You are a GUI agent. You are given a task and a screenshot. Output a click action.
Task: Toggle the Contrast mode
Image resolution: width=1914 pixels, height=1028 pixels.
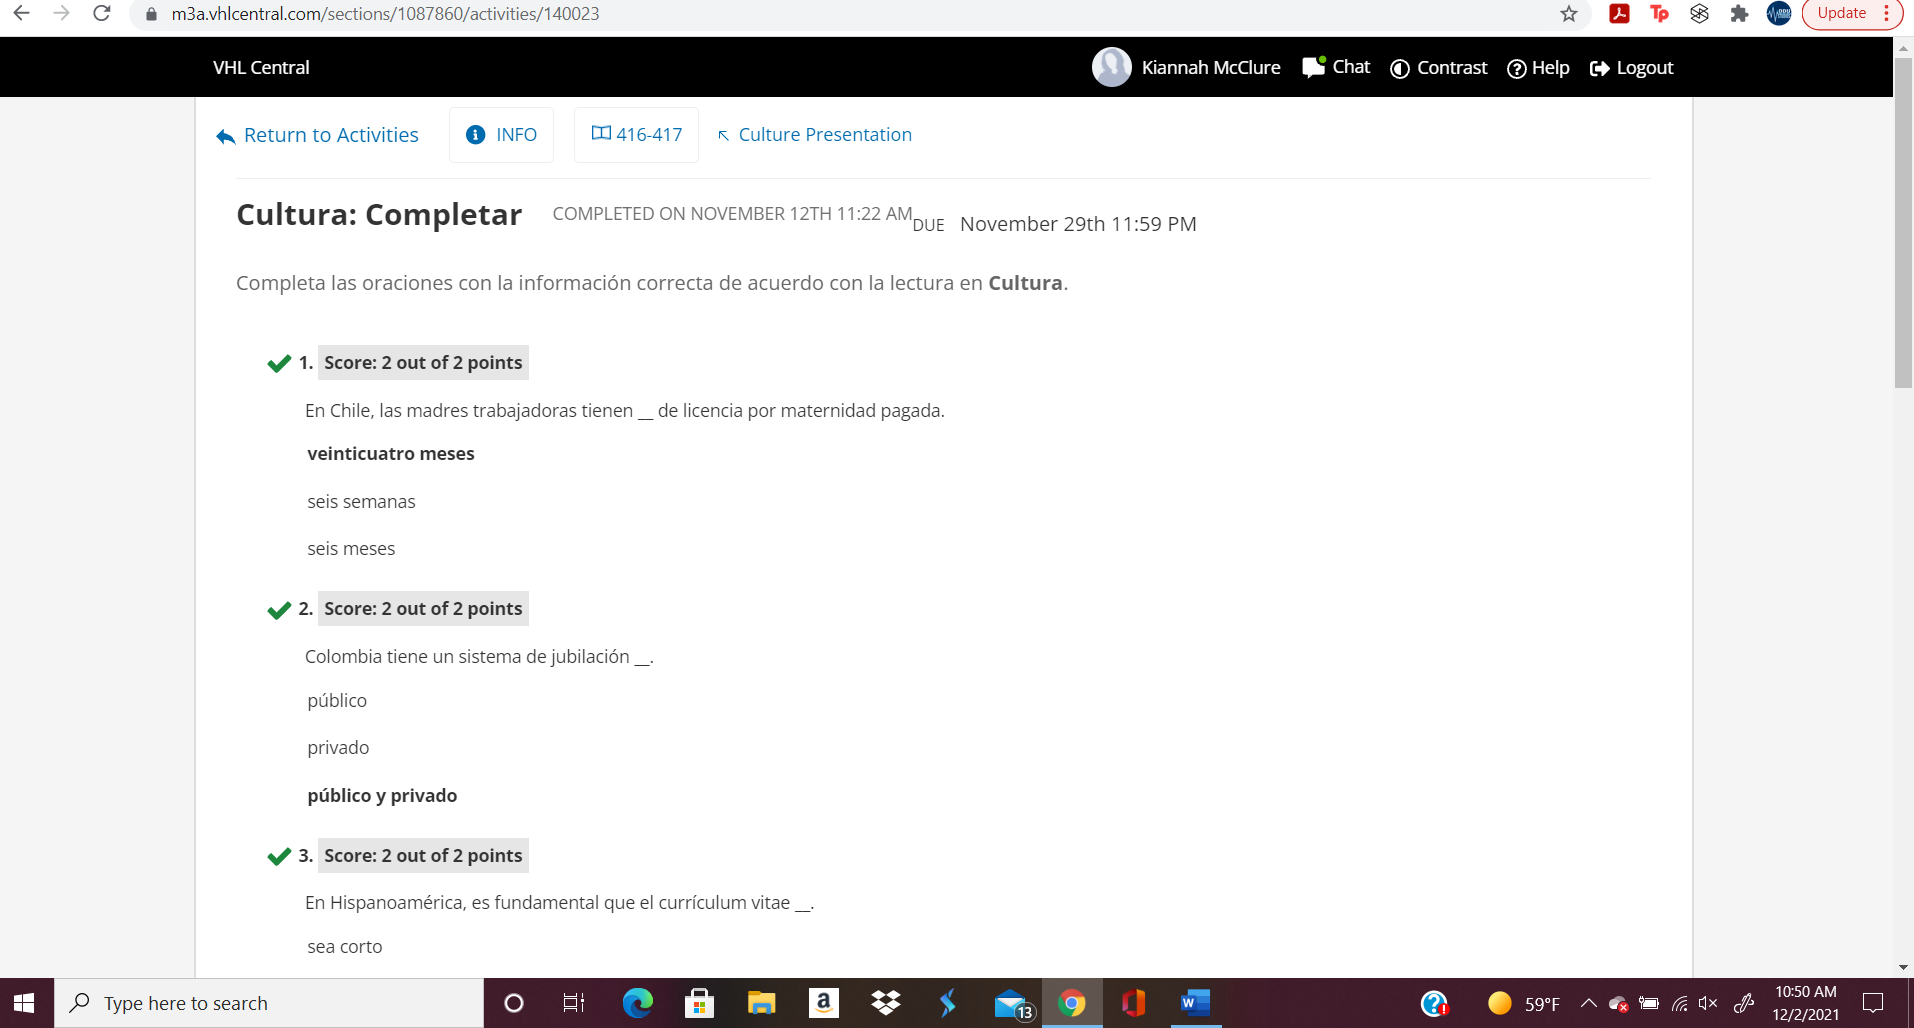click(1439, 67)
